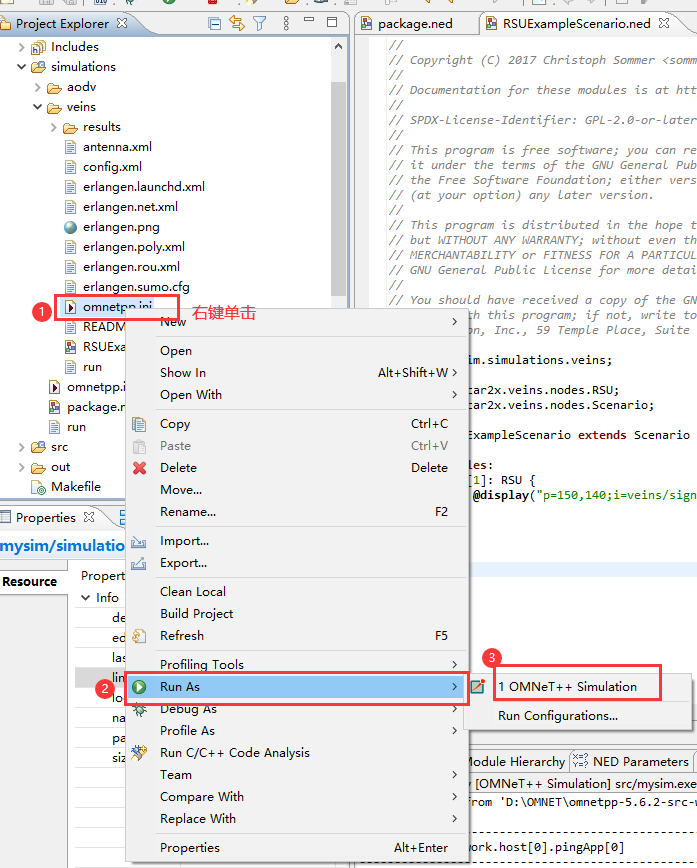Open the Team submenu

pos(297,775)
